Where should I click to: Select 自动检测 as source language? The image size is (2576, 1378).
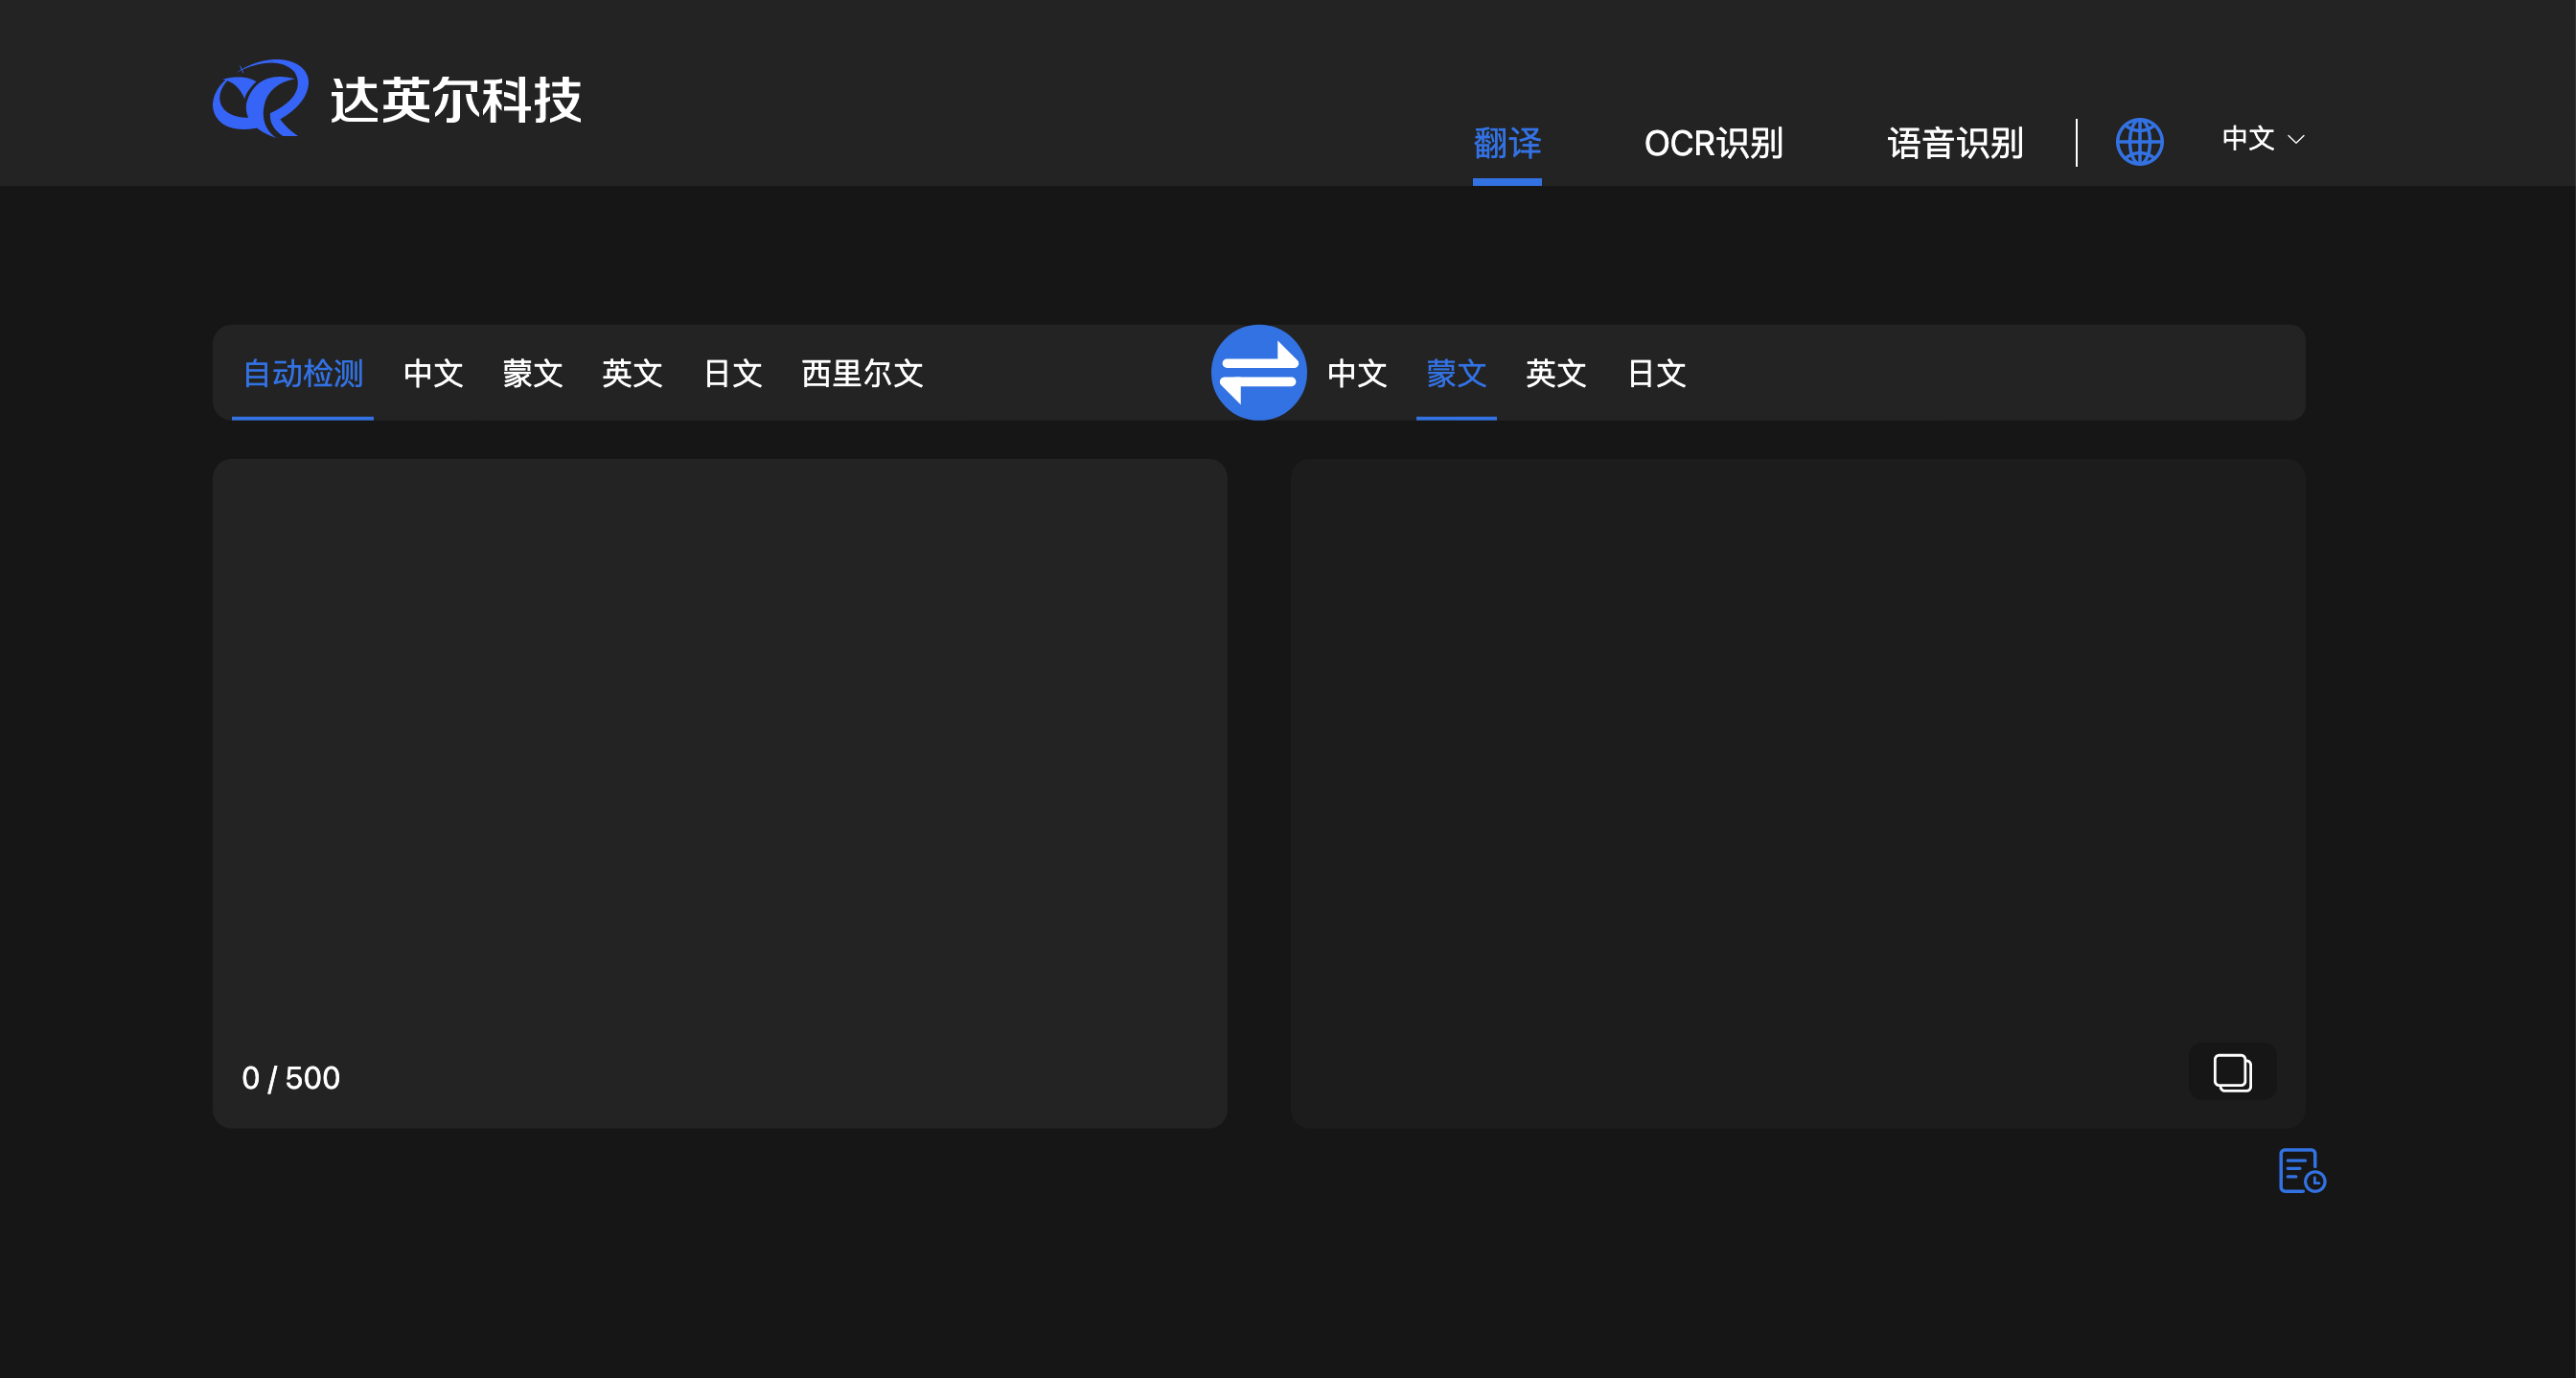(x=301, y=372)
